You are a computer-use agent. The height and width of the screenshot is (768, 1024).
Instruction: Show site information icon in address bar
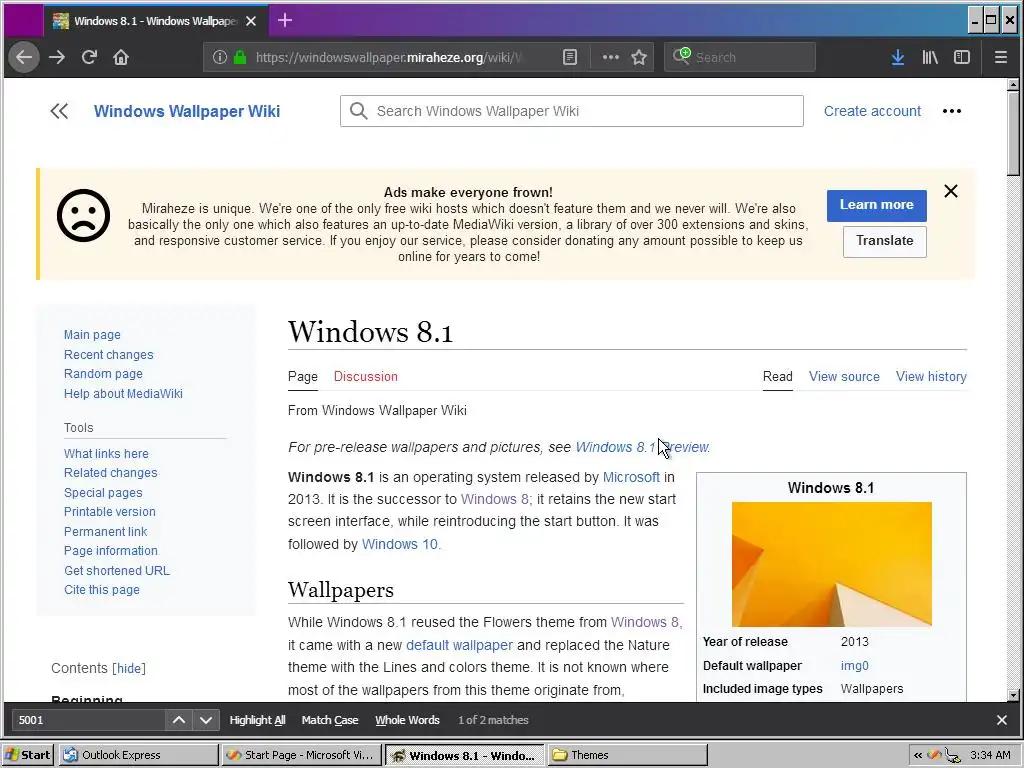click(x=220, y=57)
